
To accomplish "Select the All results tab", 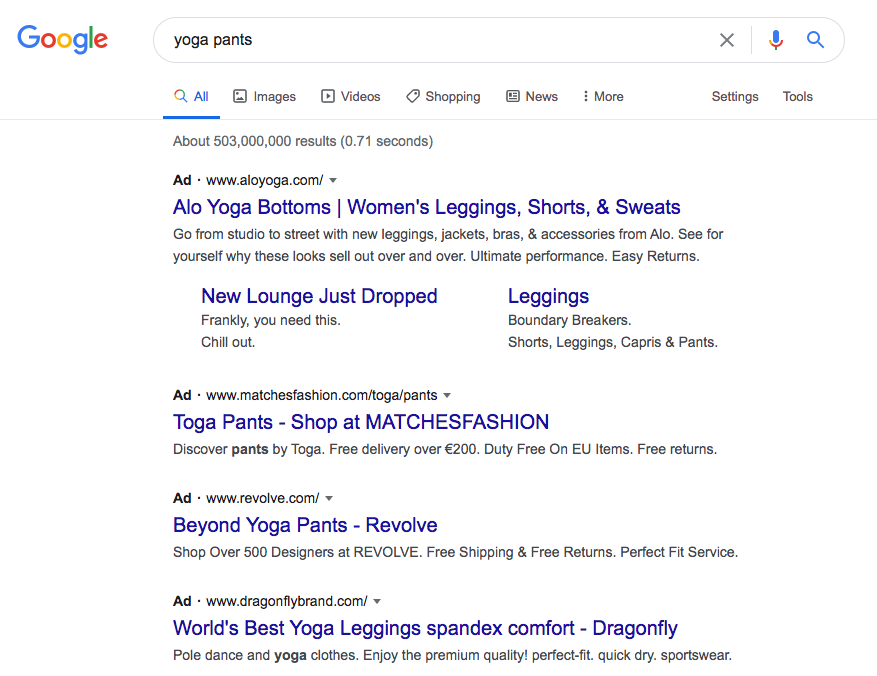I will coord(191,96).
